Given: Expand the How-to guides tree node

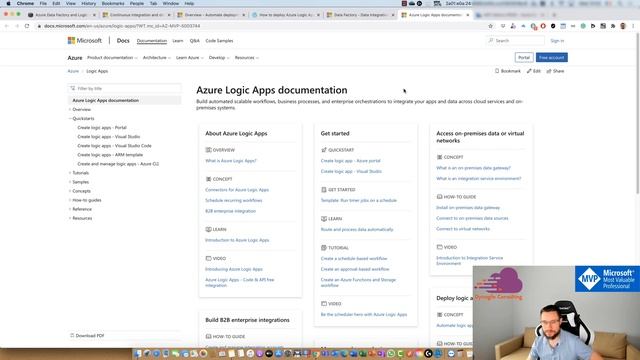Looking at the screenshot, I should (x=70, y=200).
